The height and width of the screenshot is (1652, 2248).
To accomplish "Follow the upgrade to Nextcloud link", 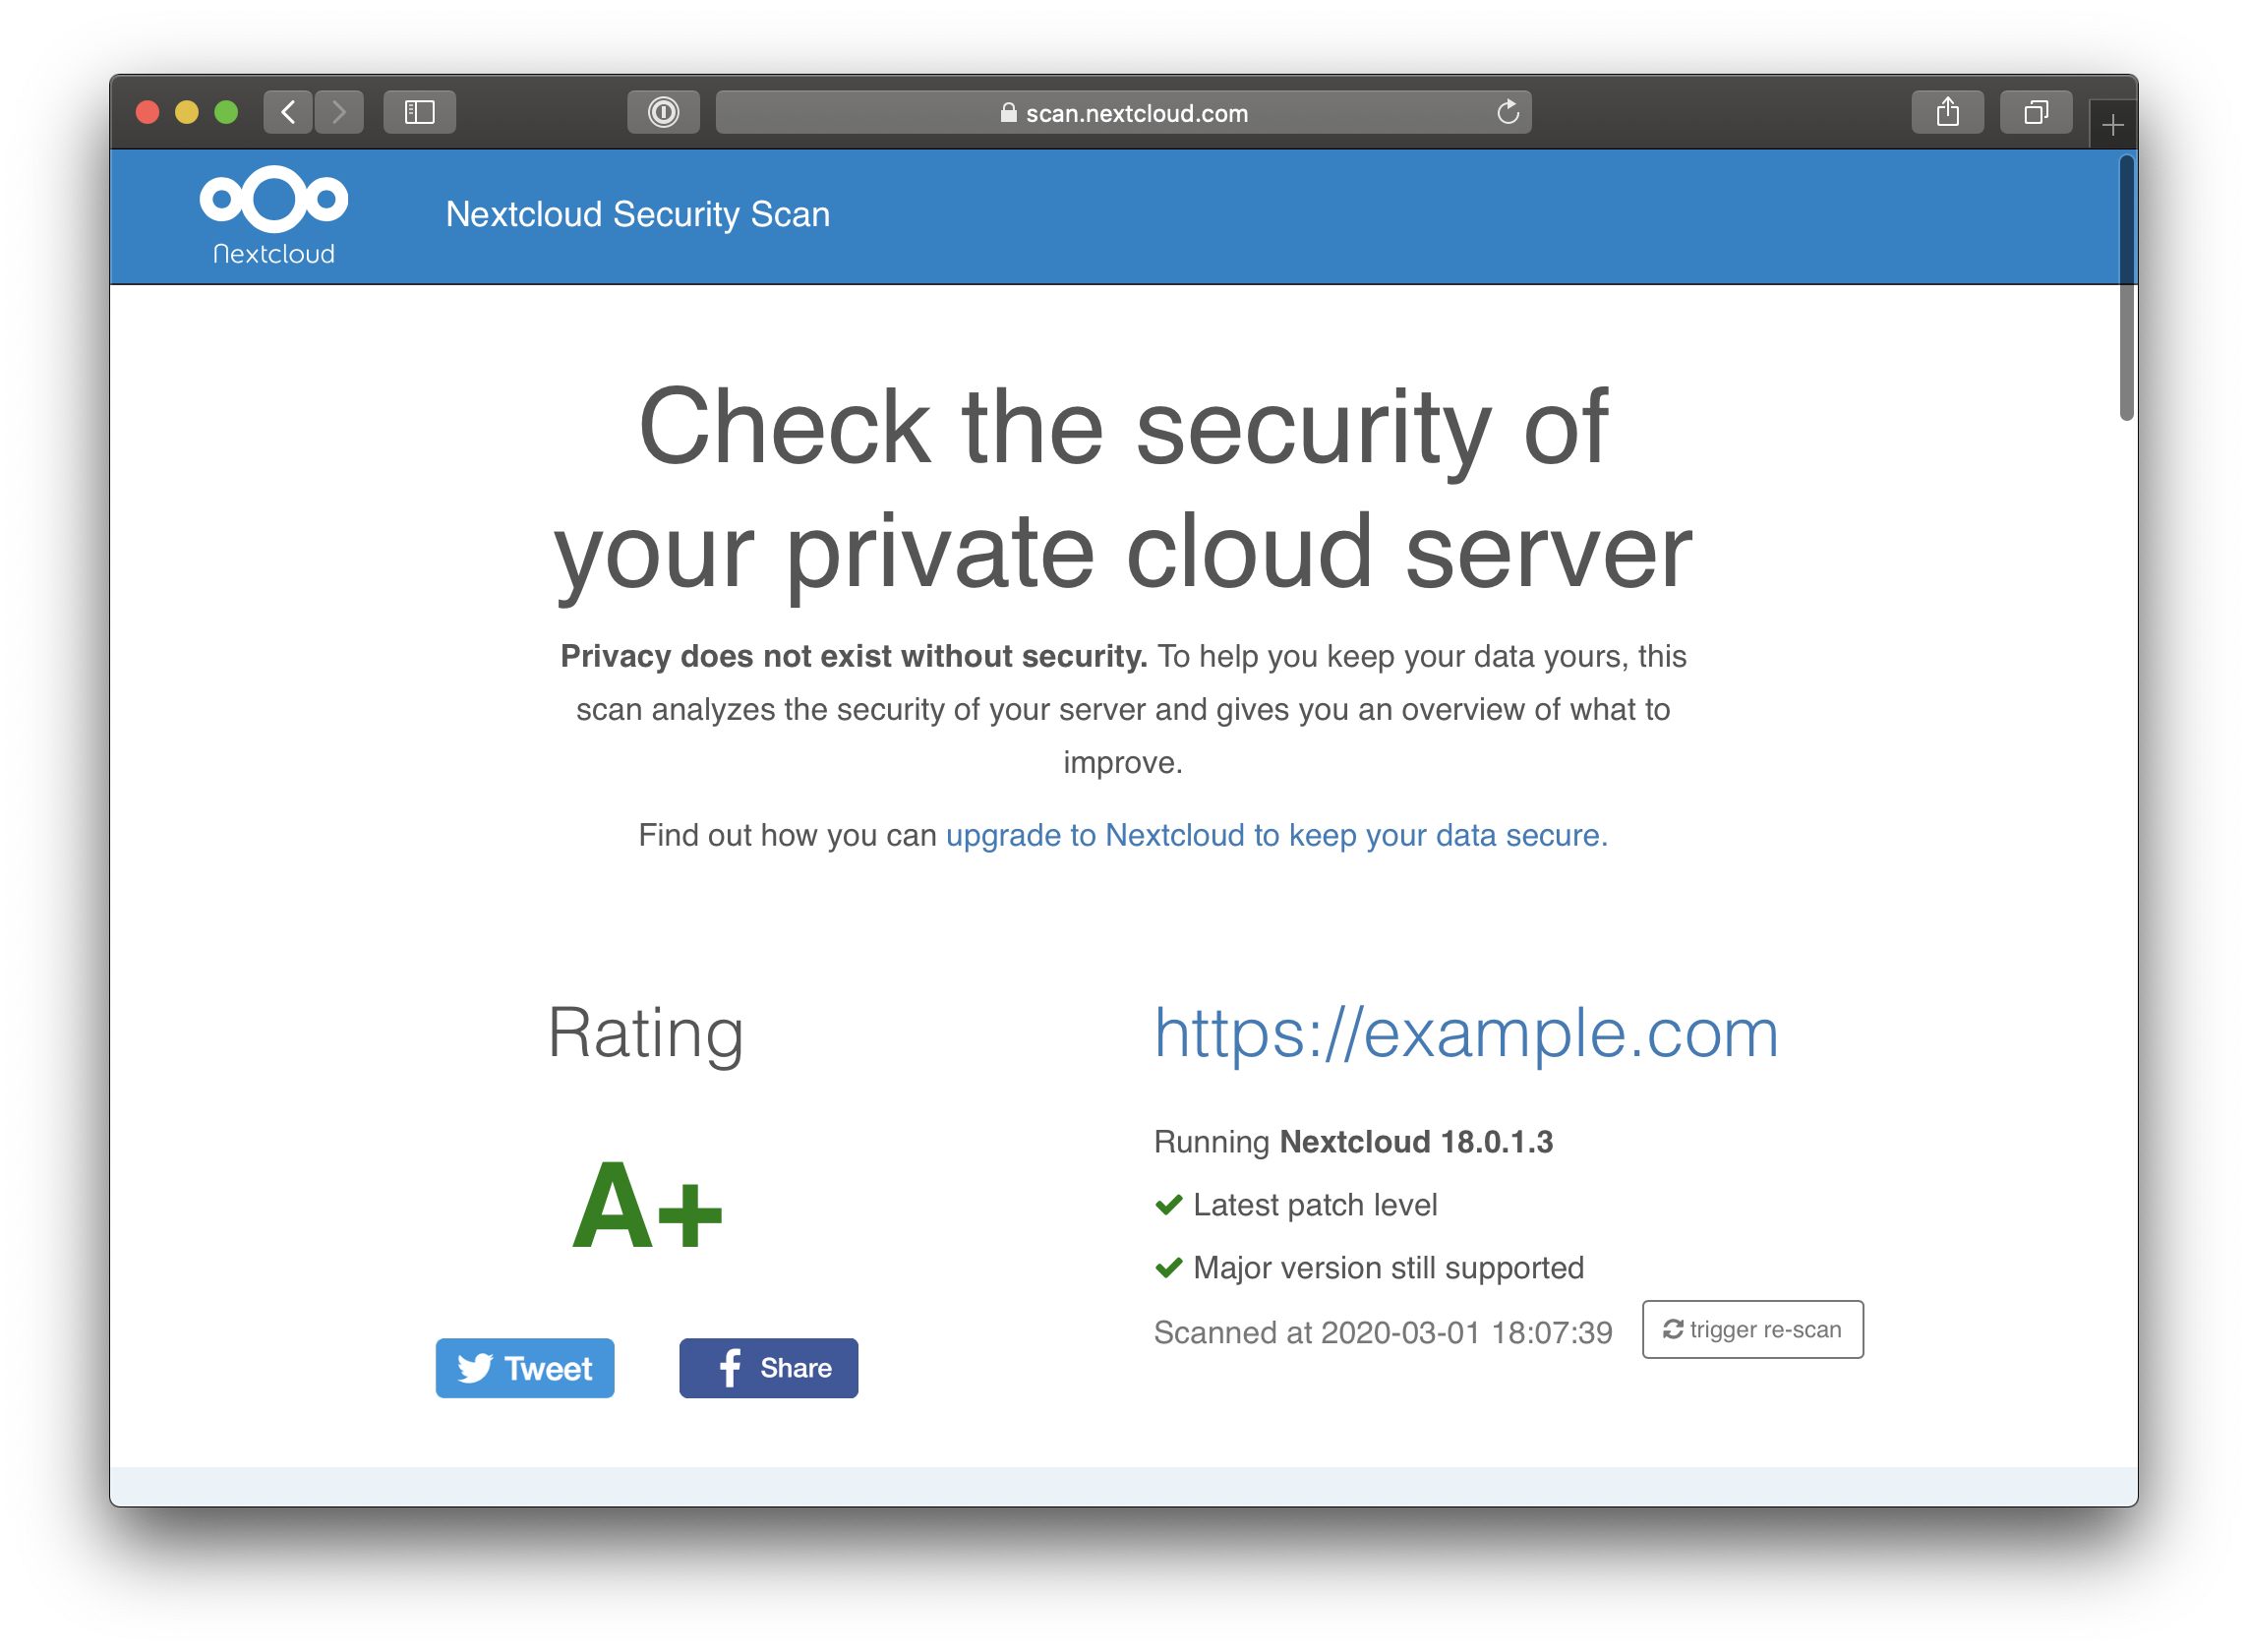I will [1276, 835].
